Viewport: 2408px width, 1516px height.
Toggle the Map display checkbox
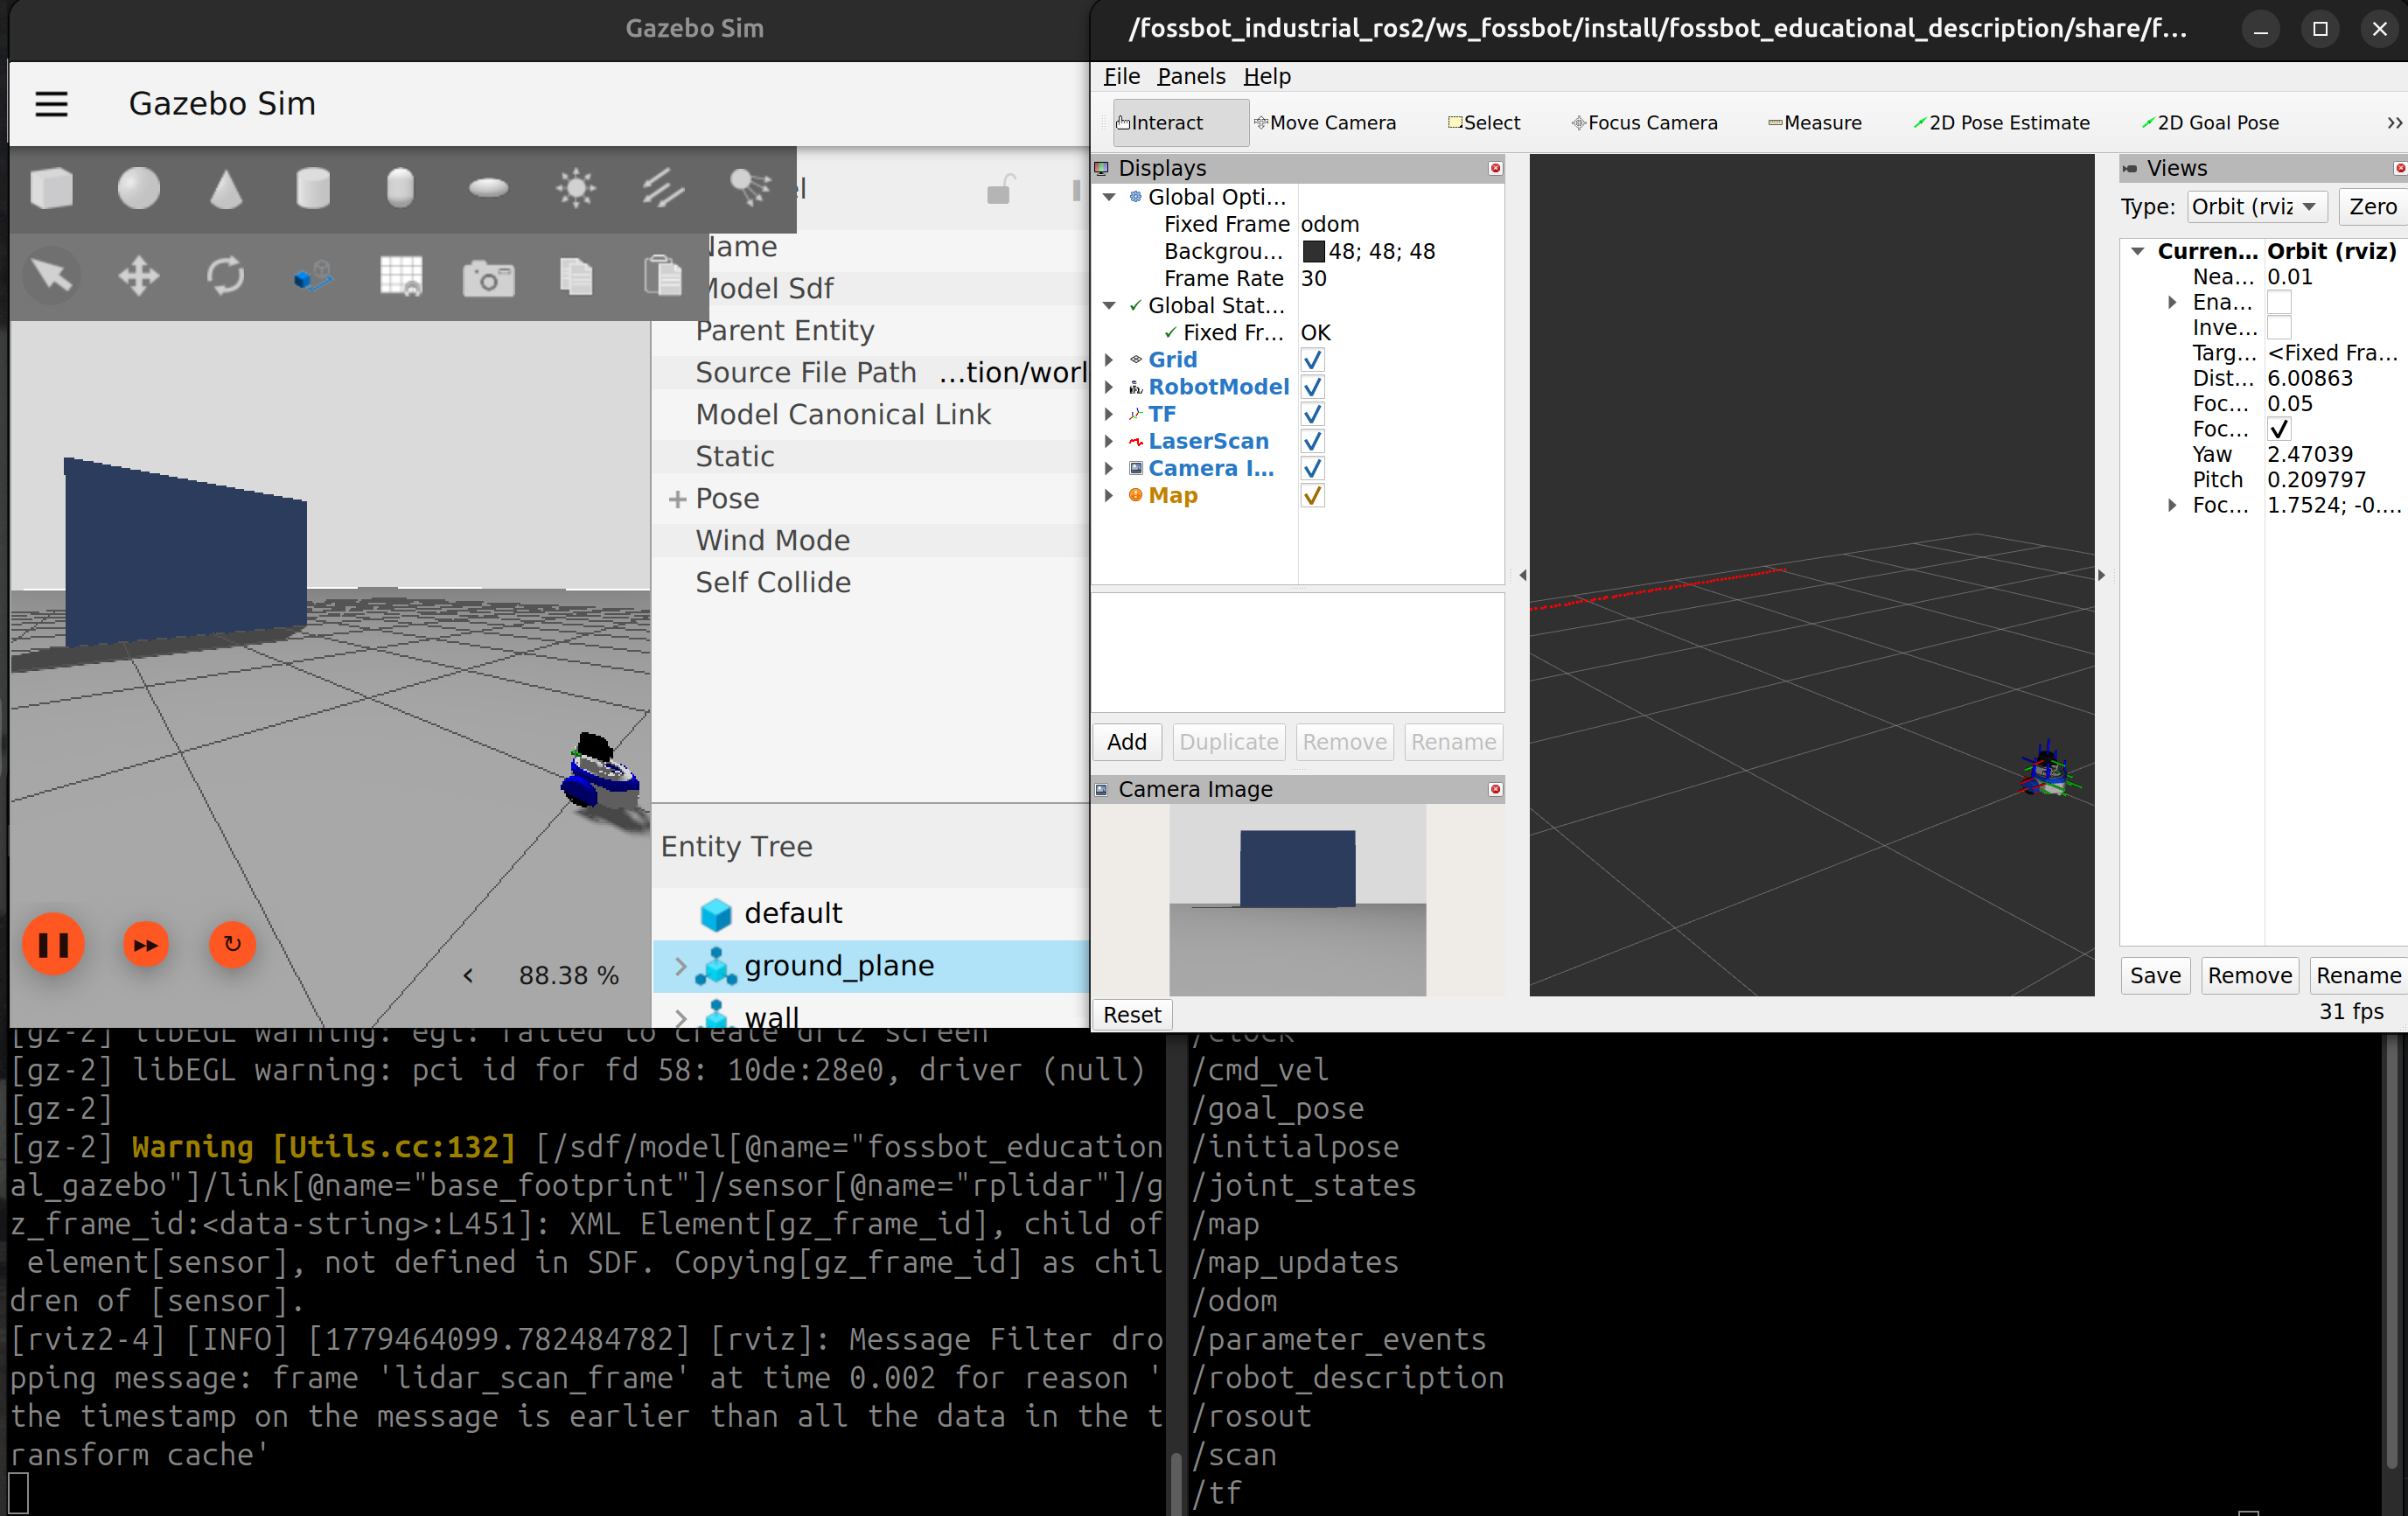click(1312, 495)
